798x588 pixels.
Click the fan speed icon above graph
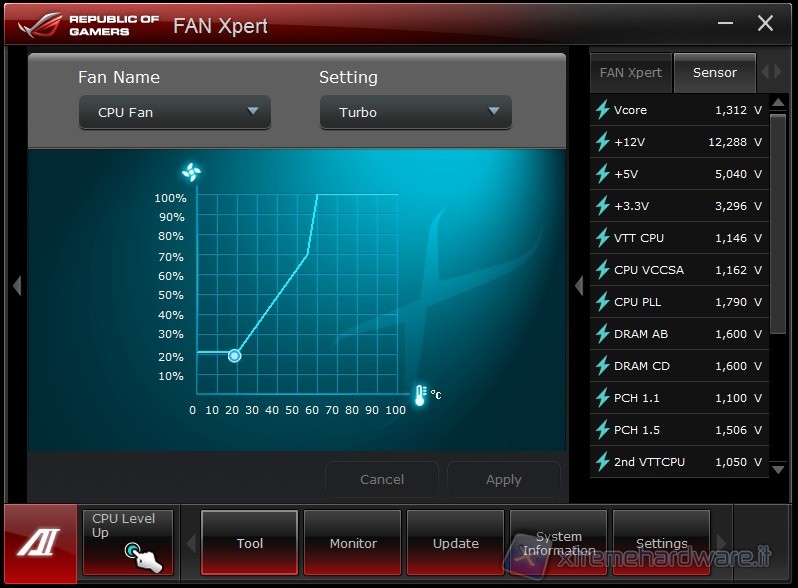[x=192, y=172]
